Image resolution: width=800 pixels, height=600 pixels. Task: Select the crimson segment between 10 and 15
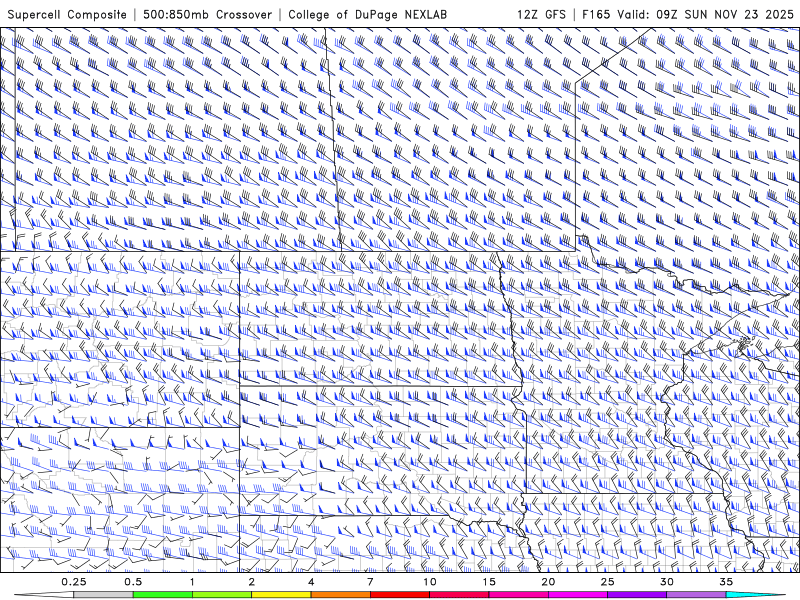(459, 595)
